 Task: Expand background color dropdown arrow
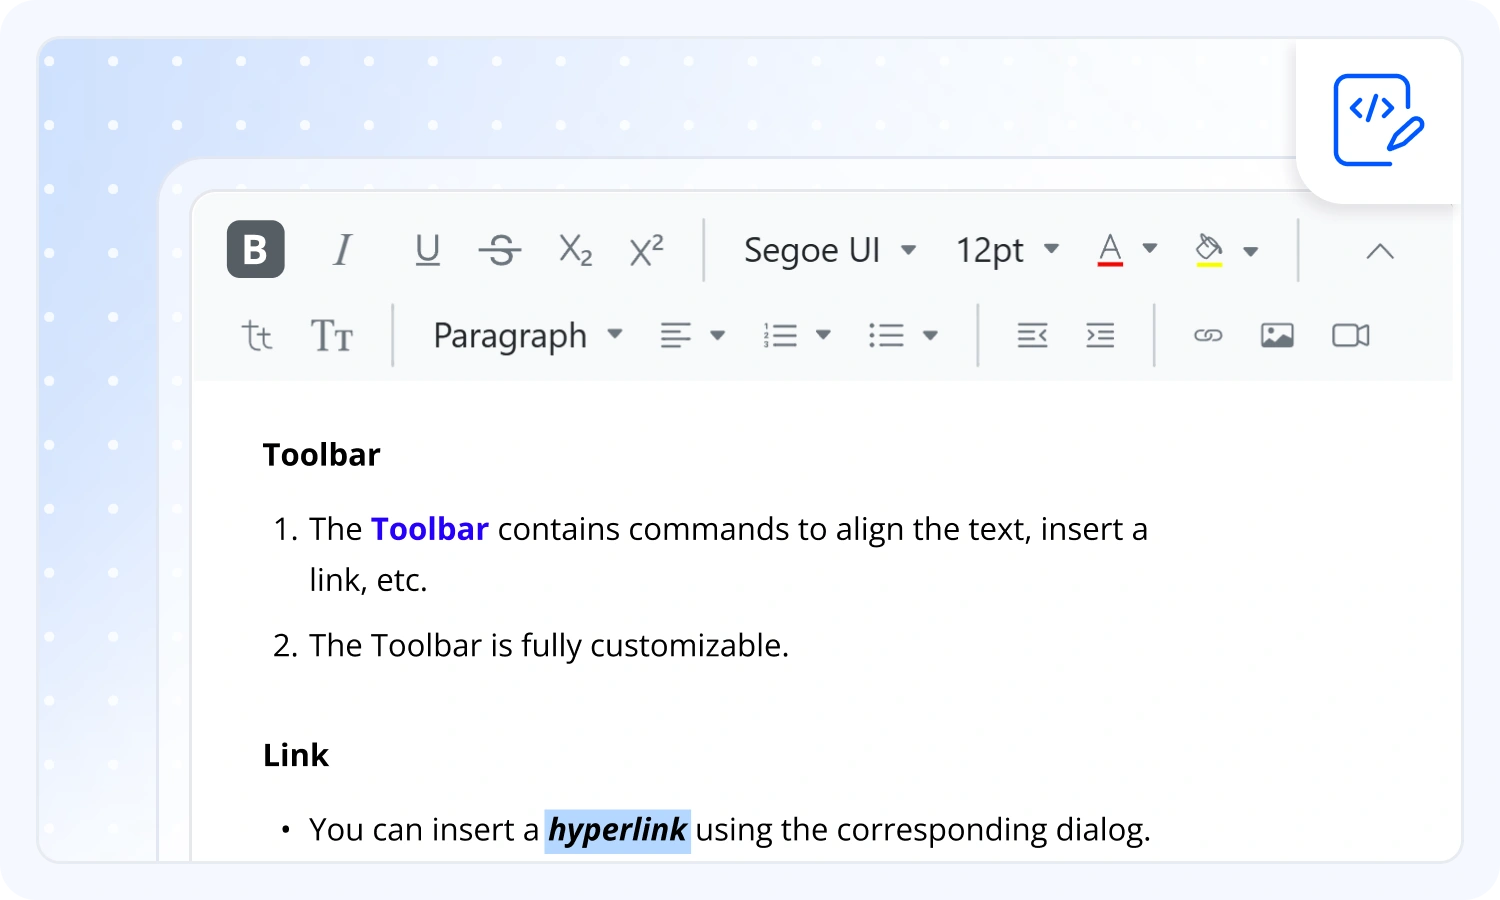point(1251,251)
